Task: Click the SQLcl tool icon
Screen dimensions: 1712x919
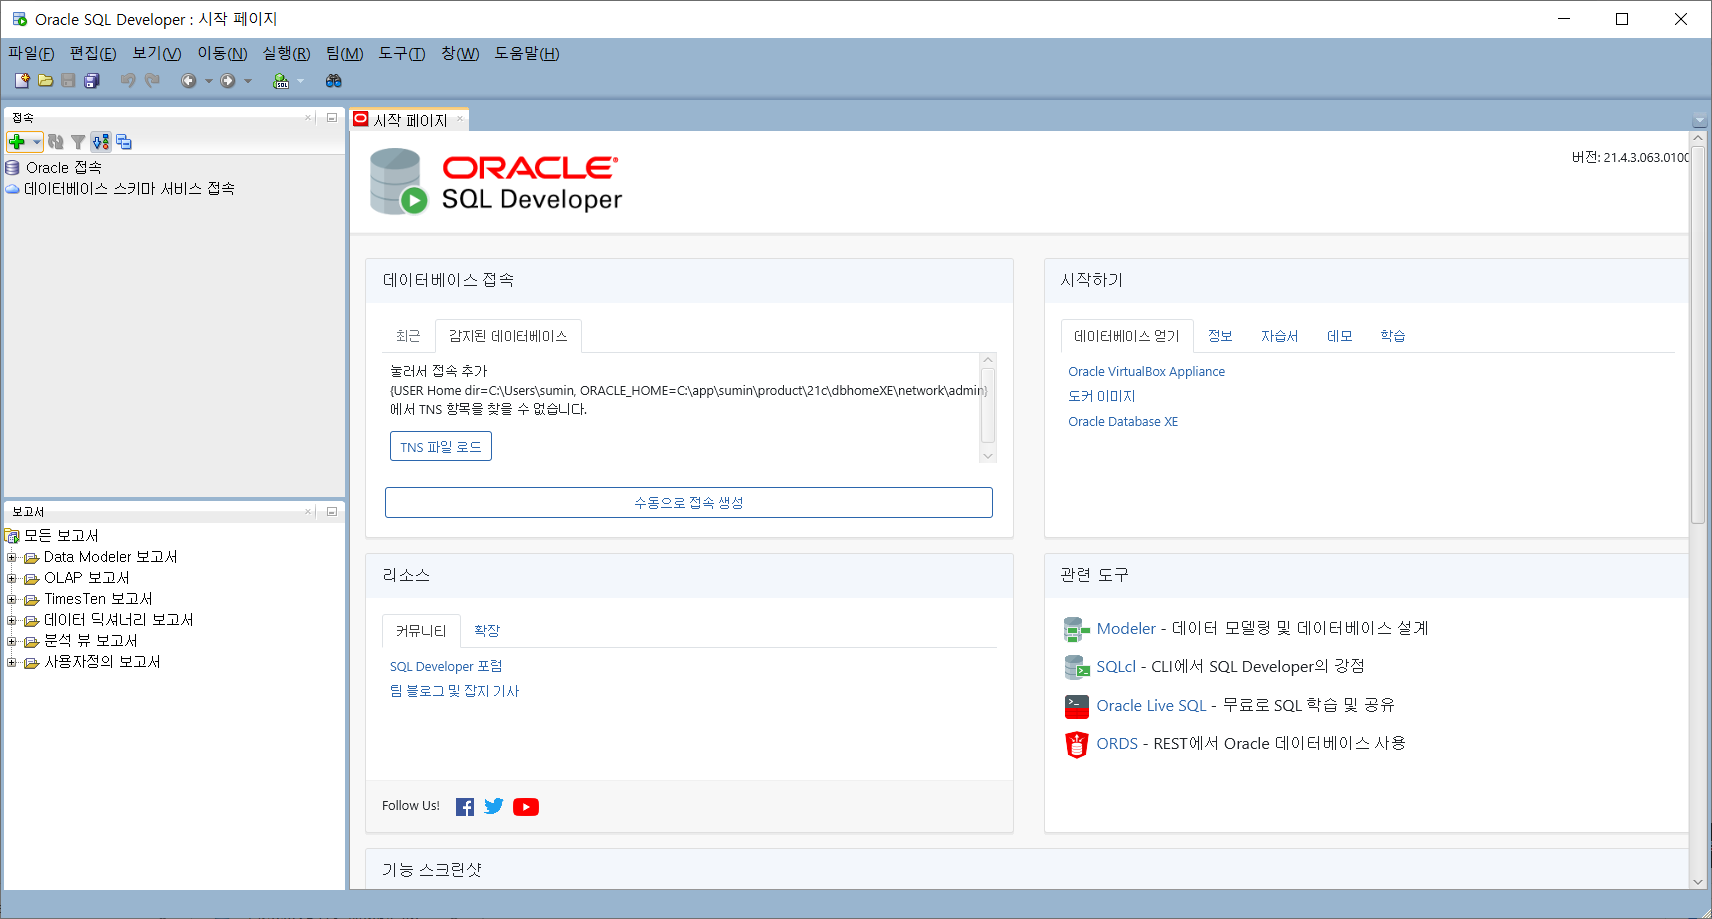Action: tap(1077, 667)
